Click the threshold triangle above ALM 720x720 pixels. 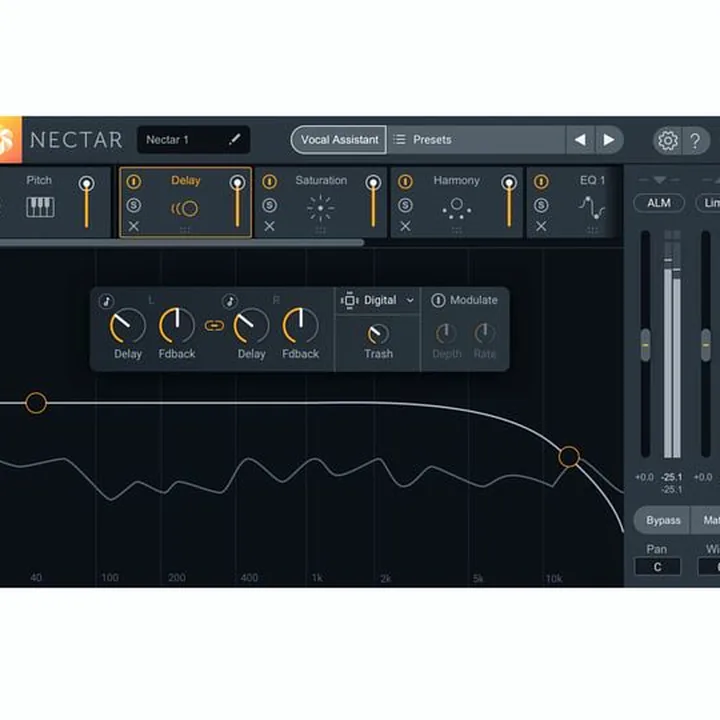click(x=659, y=180)
